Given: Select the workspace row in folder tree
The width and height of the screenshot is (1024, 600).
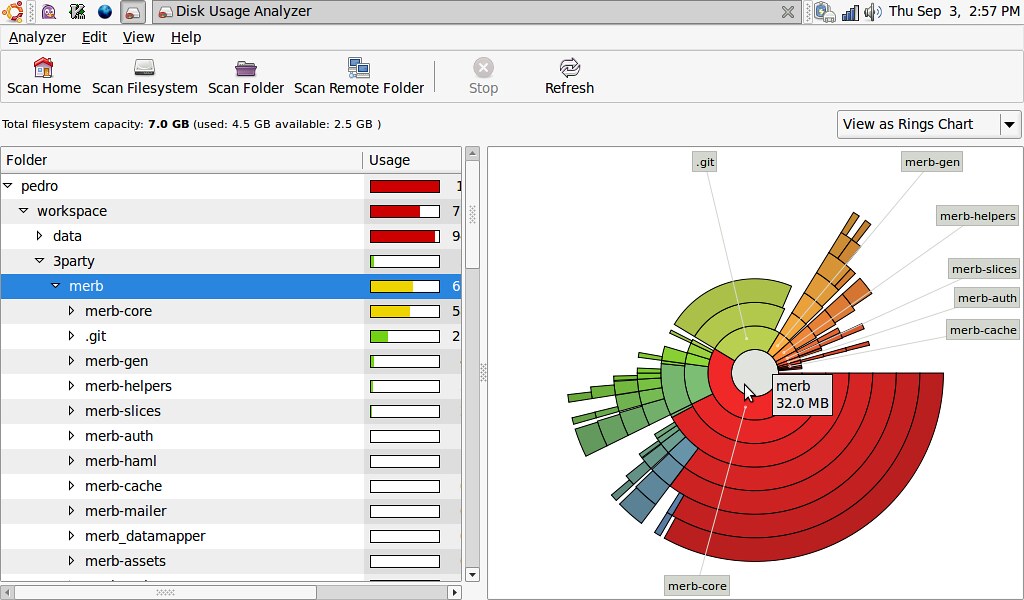Looking at the screenshot, I should 231,211.
